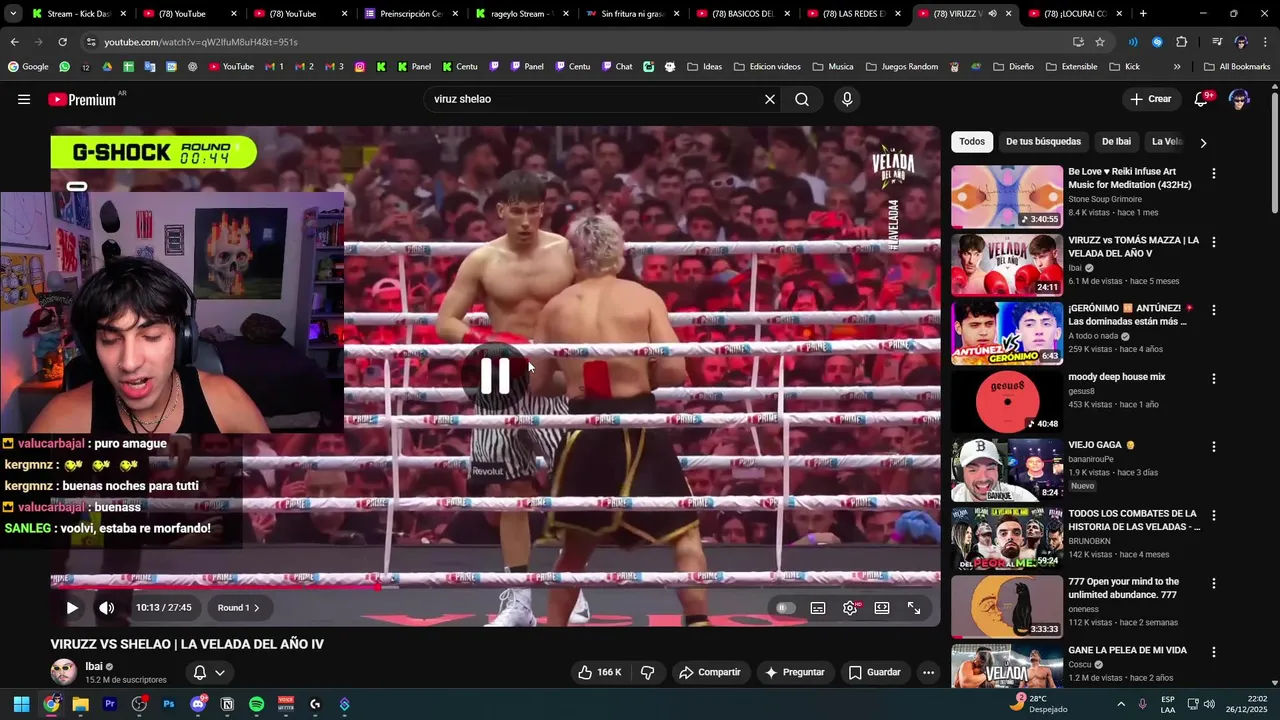Reload the page
This screenshot has height=720, width=1280.
pos(62,42)
